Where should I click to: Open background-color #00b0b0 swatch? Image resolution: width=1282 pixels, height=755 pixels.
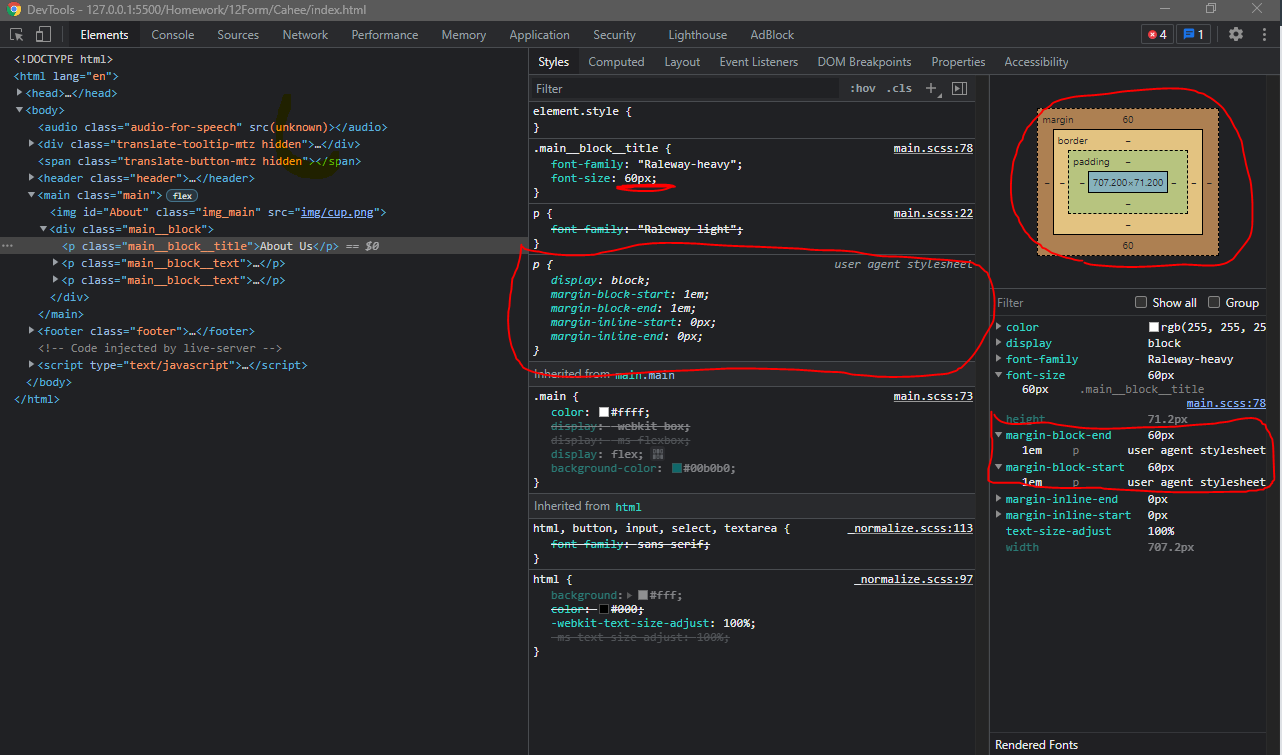tap(677, 468)
